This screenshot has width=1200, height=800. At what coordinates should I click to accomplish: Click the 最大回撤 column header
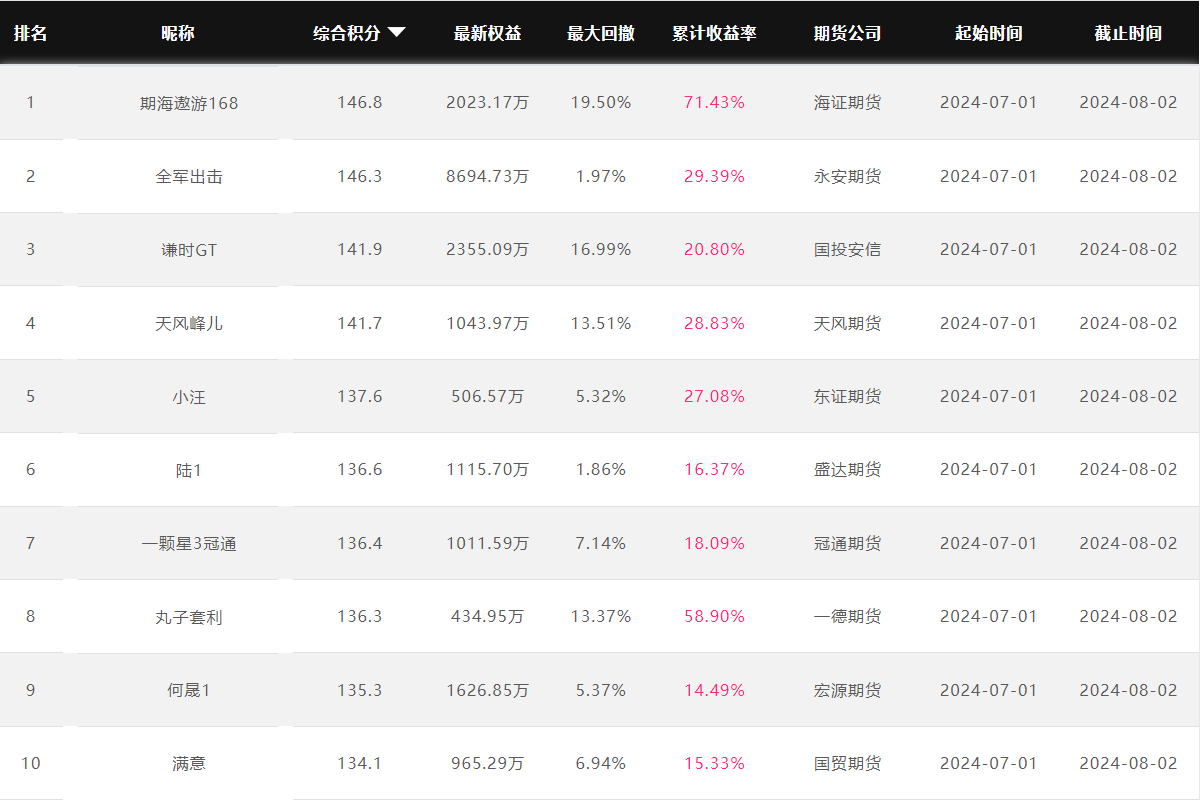click(601, 33)
